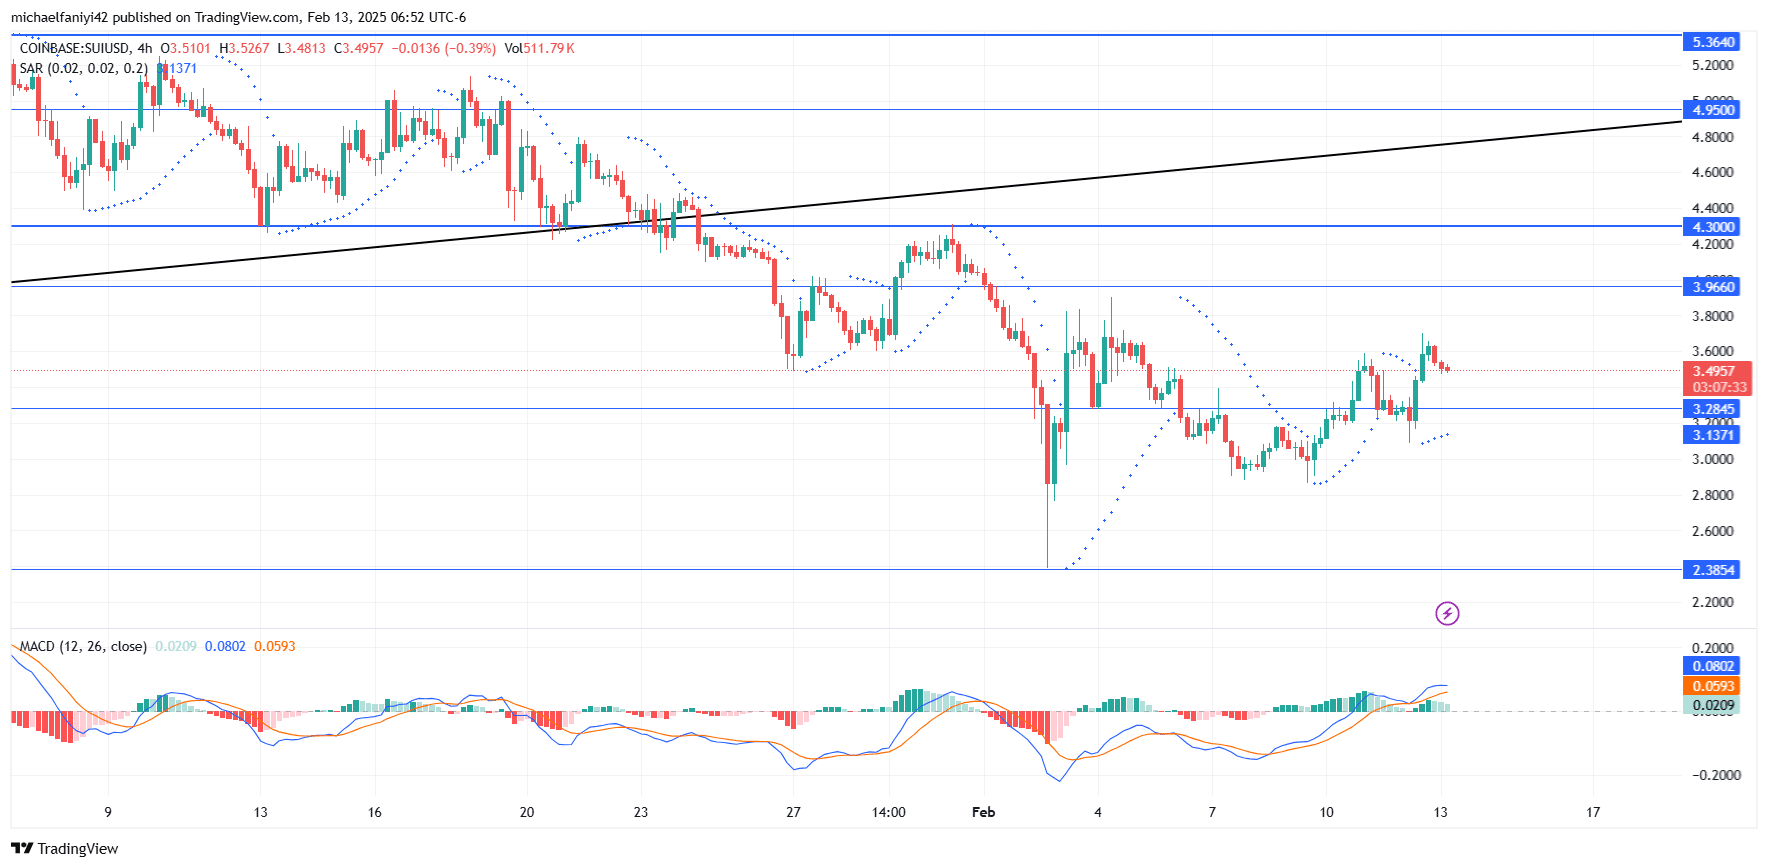1768x868 pixels.
Task: Click the orange MACD legend value 0.0593
Action: tap(274, 646)
